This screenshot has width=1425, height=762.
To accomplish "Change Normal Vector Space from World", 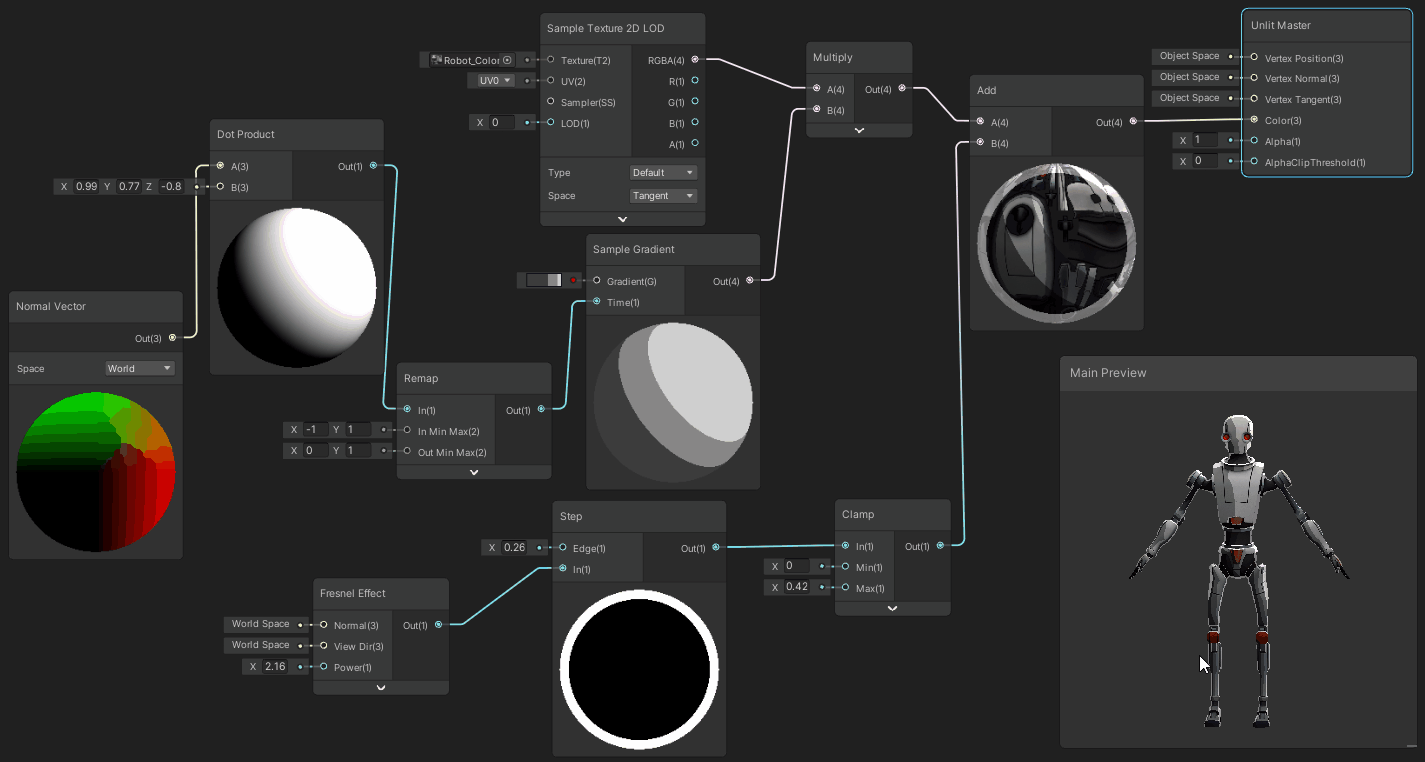I will (140, 369).
